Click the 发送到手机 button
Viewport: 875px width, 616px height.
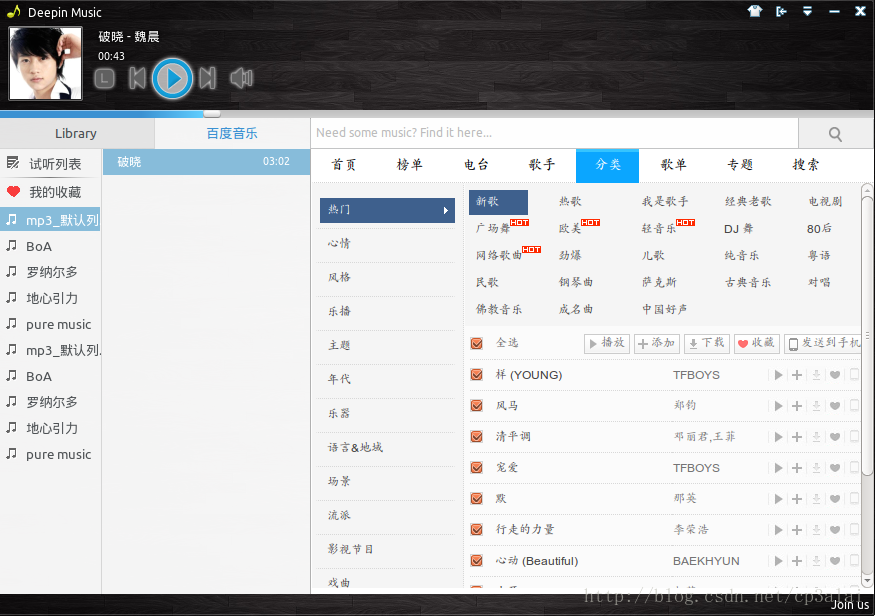[x=823, y=343]
